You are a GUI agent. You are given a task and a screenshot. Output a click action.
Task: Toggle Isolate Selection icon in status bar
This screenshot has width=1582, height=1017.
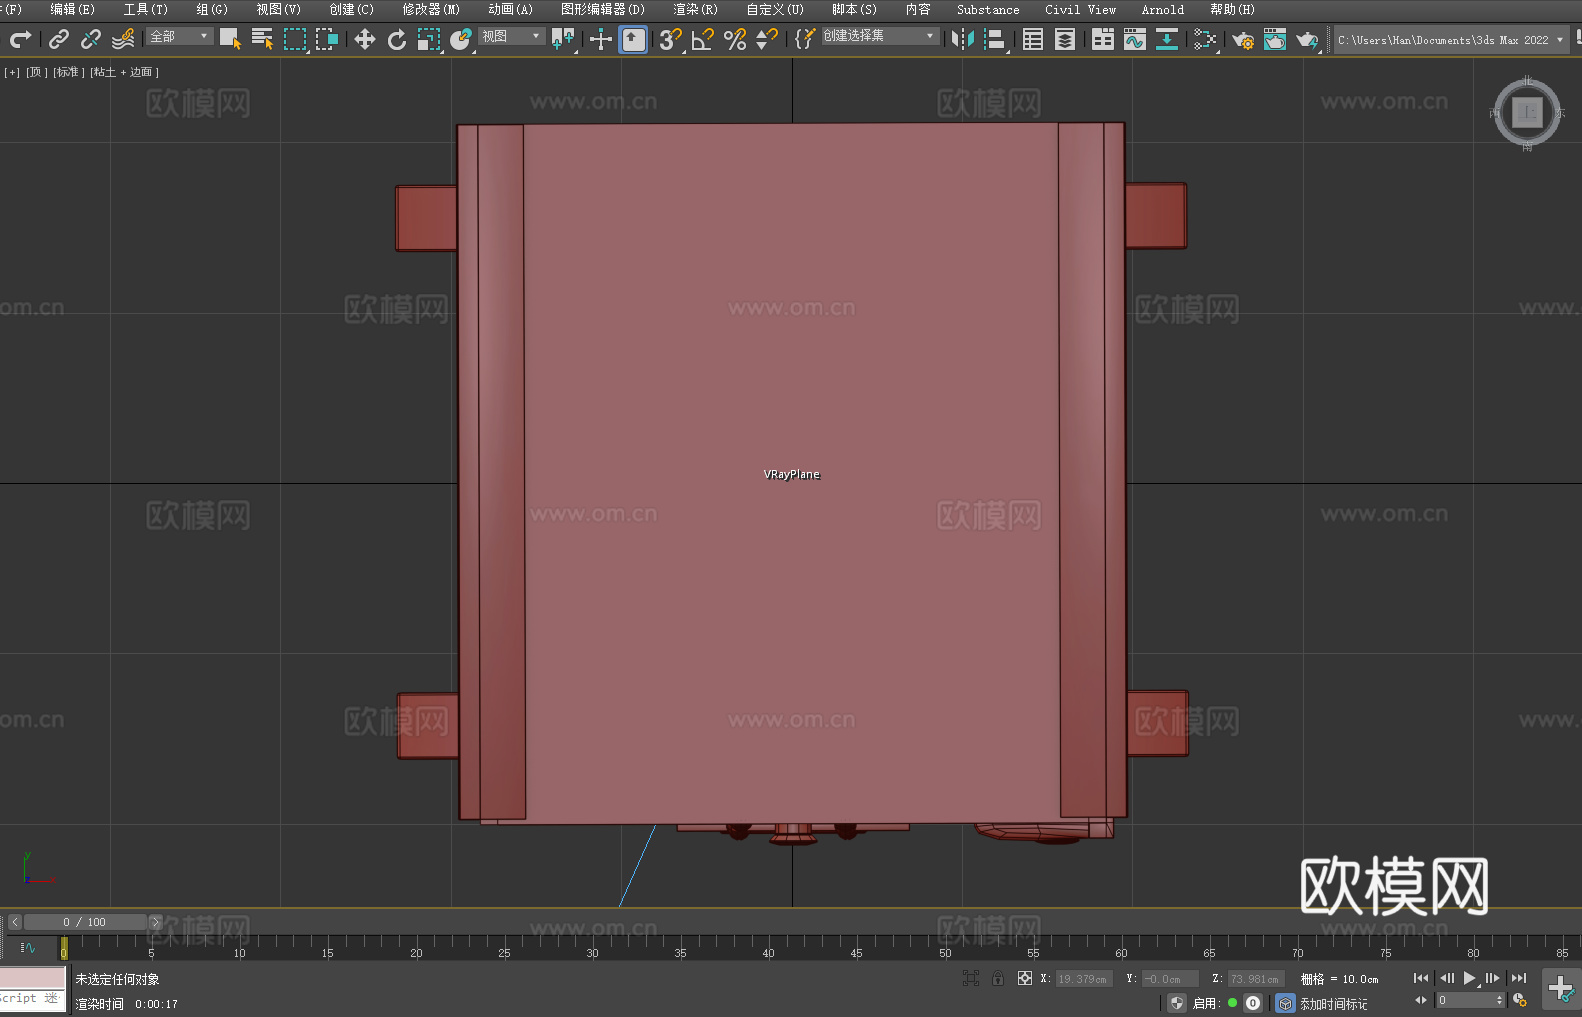tap(970, 978)
